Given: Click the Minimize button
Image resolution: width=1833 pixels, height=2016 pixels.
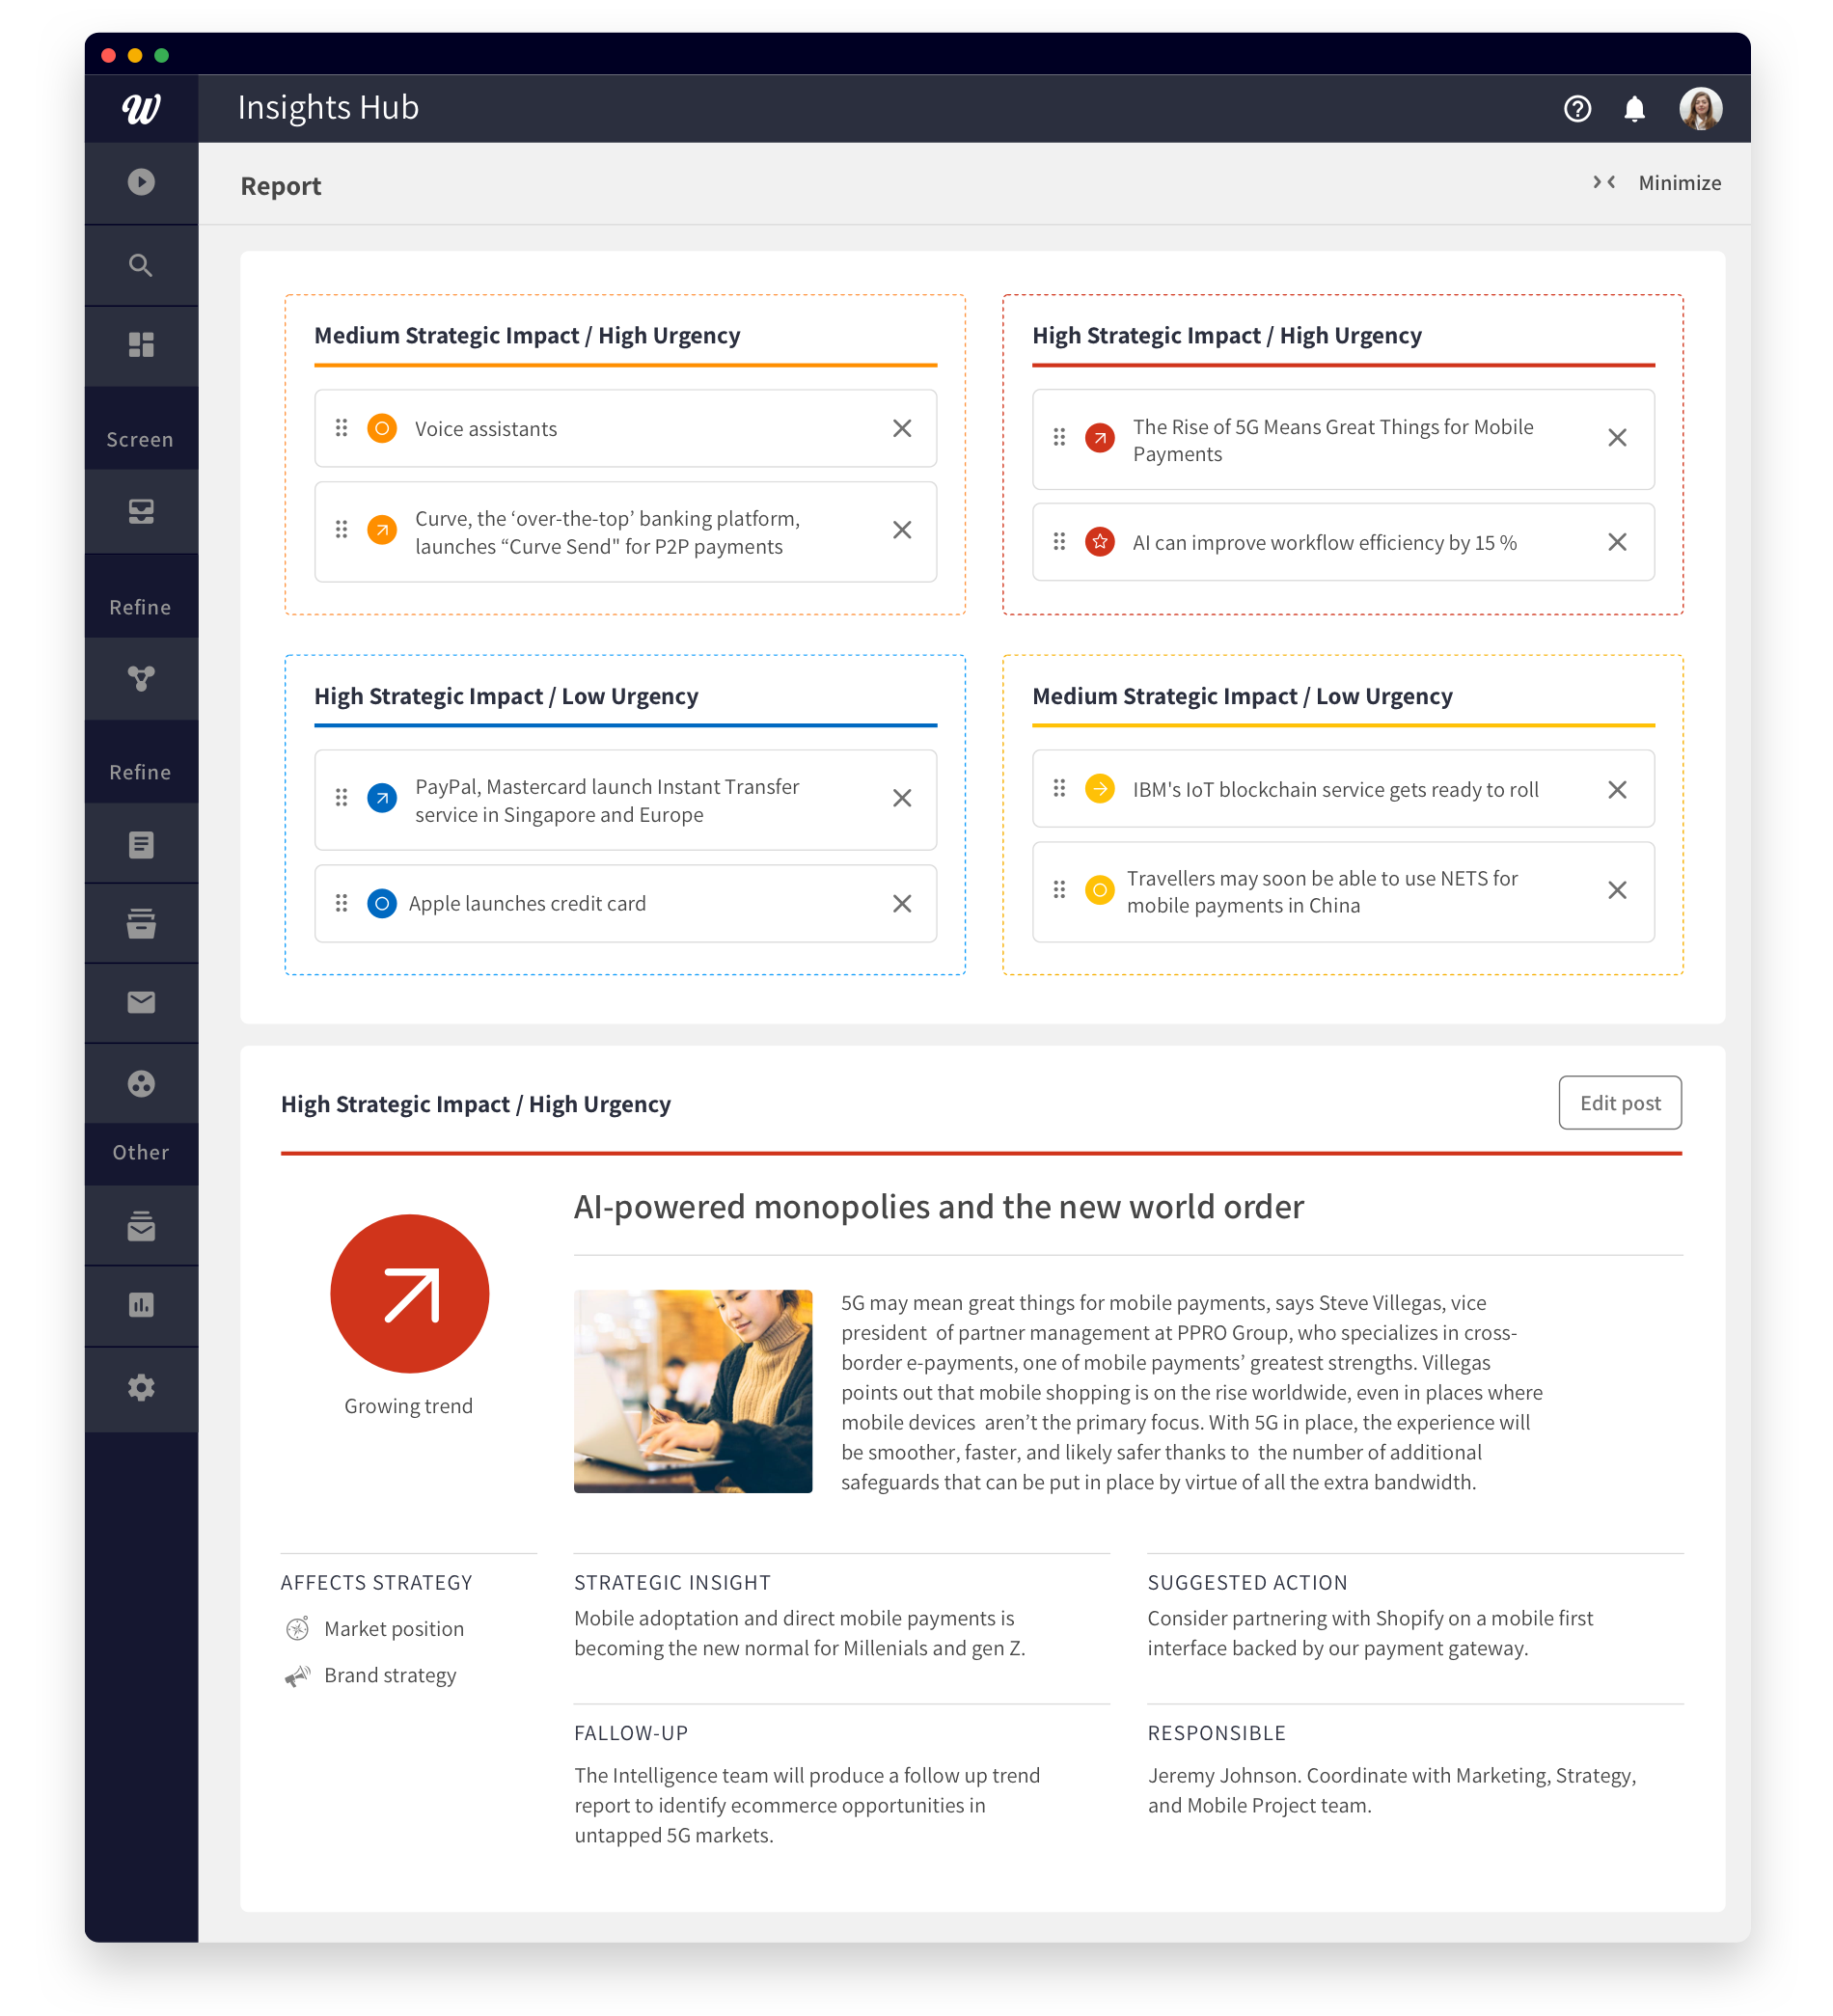Looking at the screenshot, I should [x=1656, y=183].
